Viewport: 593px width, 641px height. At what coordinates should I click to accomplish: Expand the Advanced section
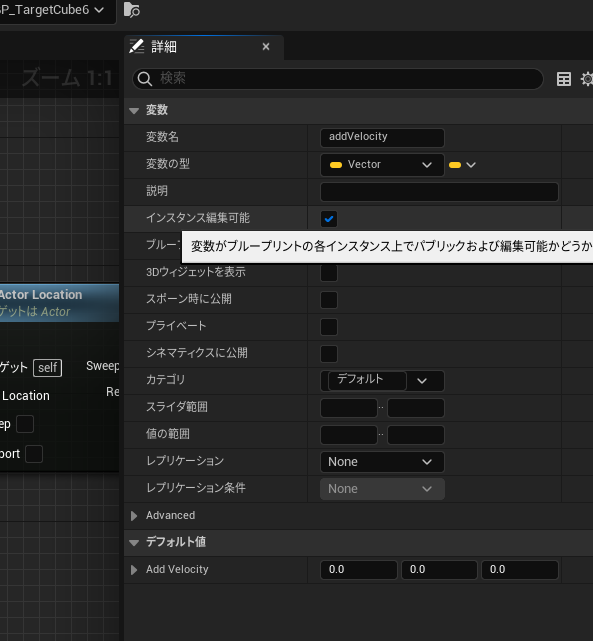[x=134, y=516]
